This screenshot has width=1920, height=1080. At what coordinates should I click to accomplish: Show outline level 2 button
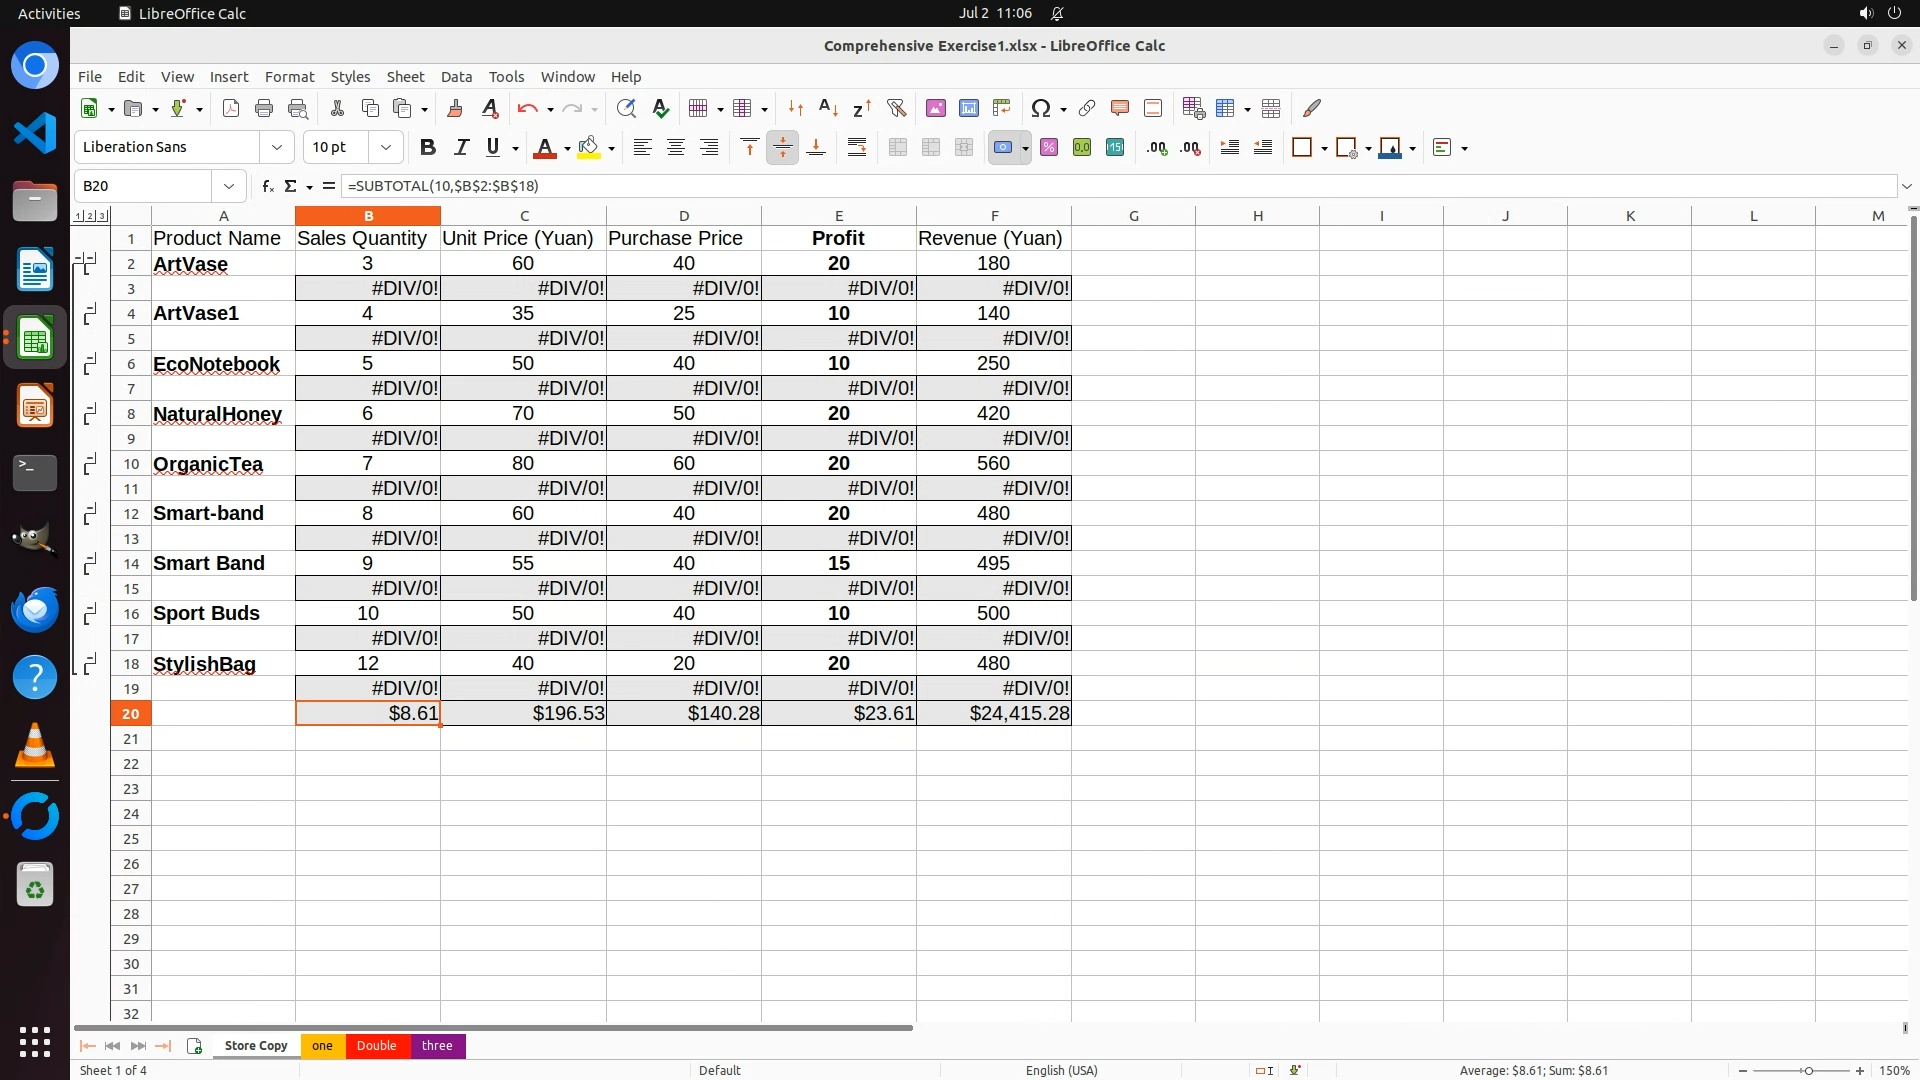coord(90,216)
